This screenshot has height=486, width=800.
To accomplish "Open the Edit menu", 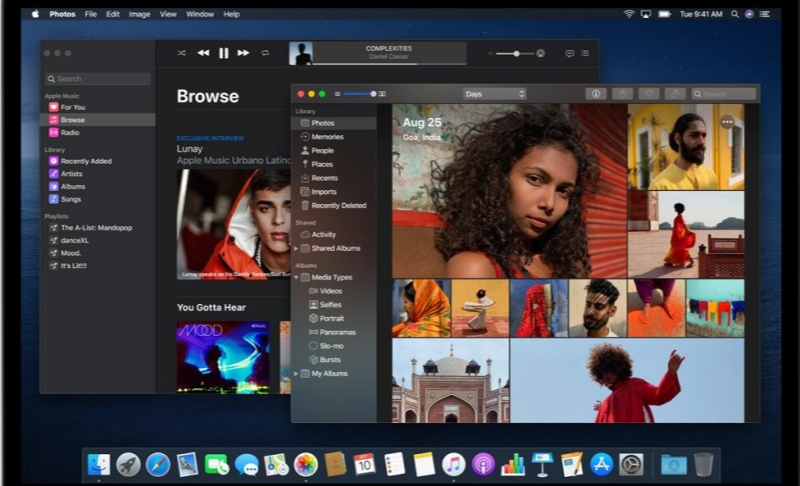I will (113, 14).
